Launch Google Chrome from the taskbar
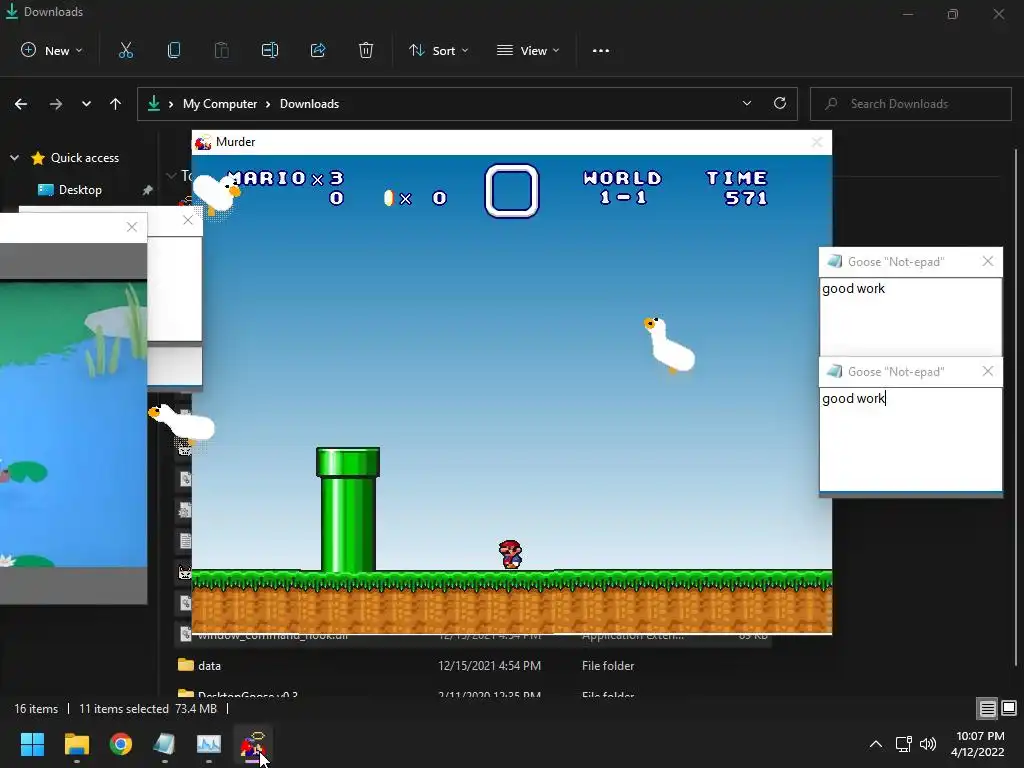This screenshot has width=1024, height=768. [121, 744]
